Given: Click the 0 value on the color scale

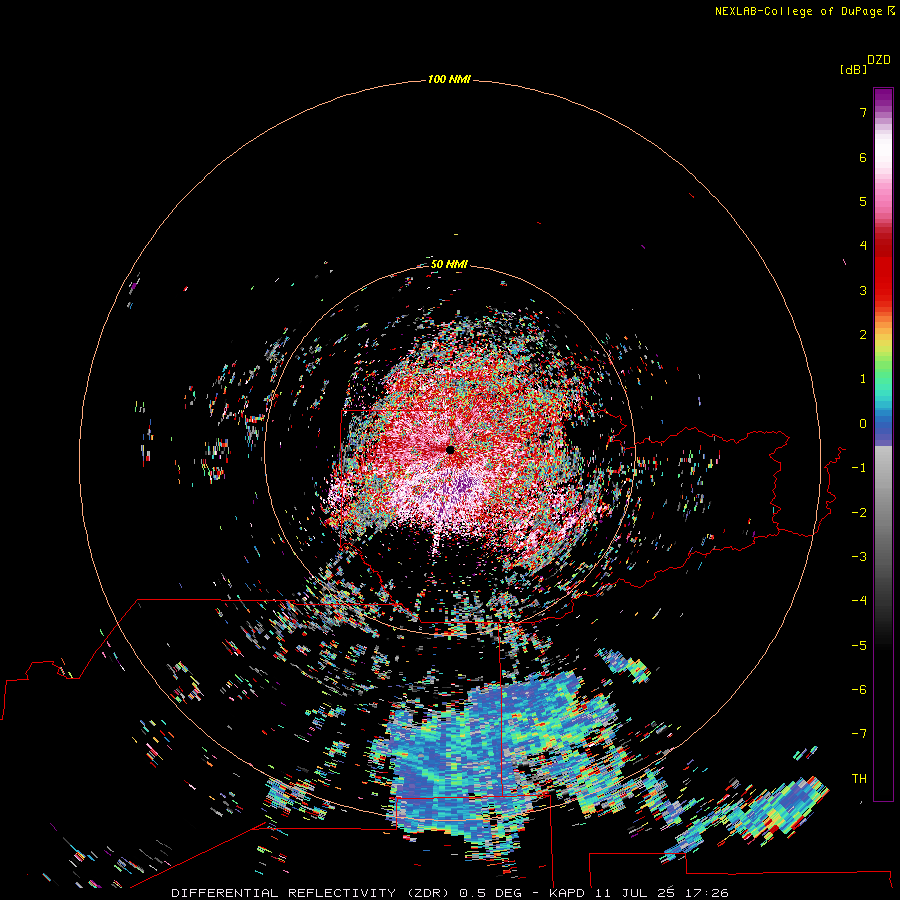Looking at the screenshot, I should pos(863,424).
